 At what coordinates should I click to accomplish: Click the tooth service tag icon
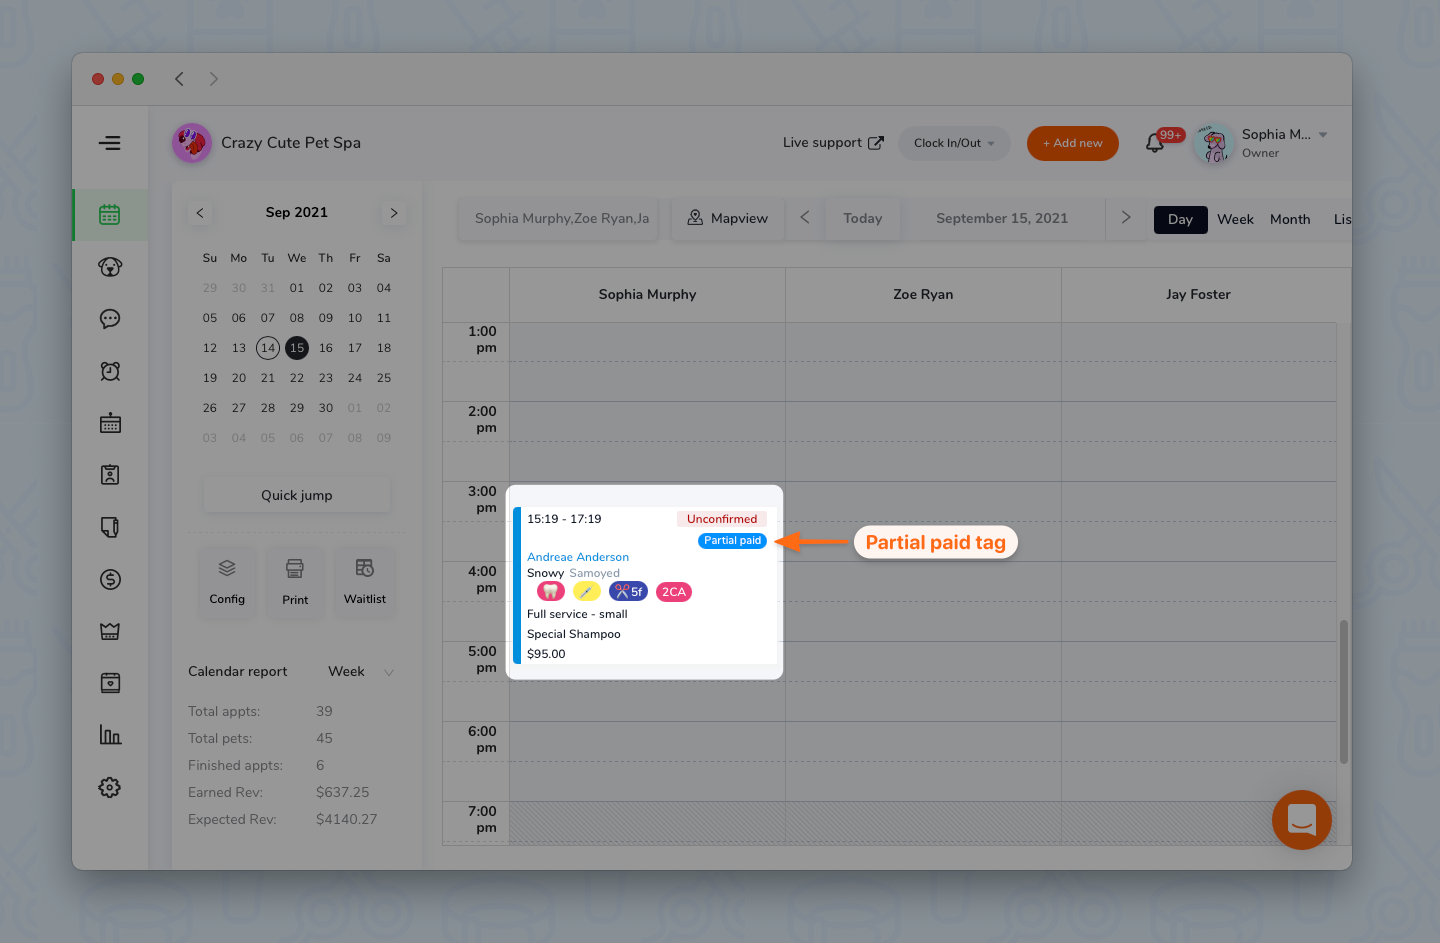[551, 592]
